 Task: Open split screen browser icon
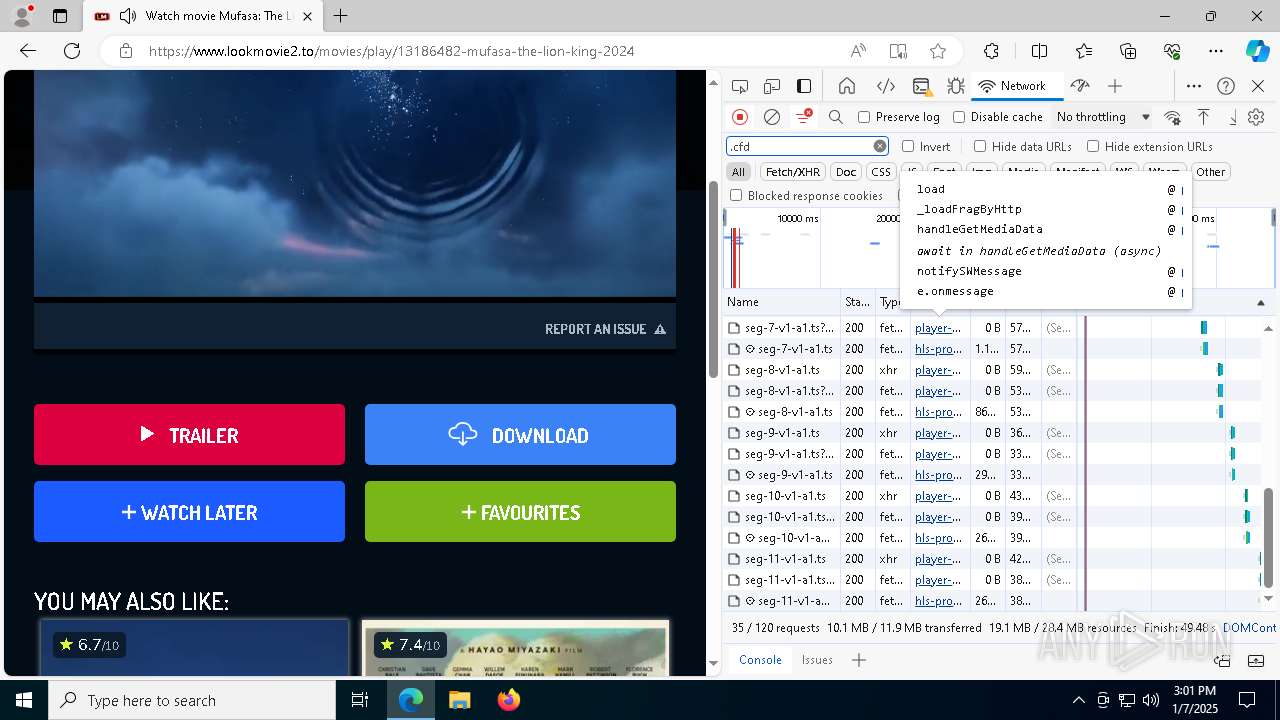click(1039, 51)
